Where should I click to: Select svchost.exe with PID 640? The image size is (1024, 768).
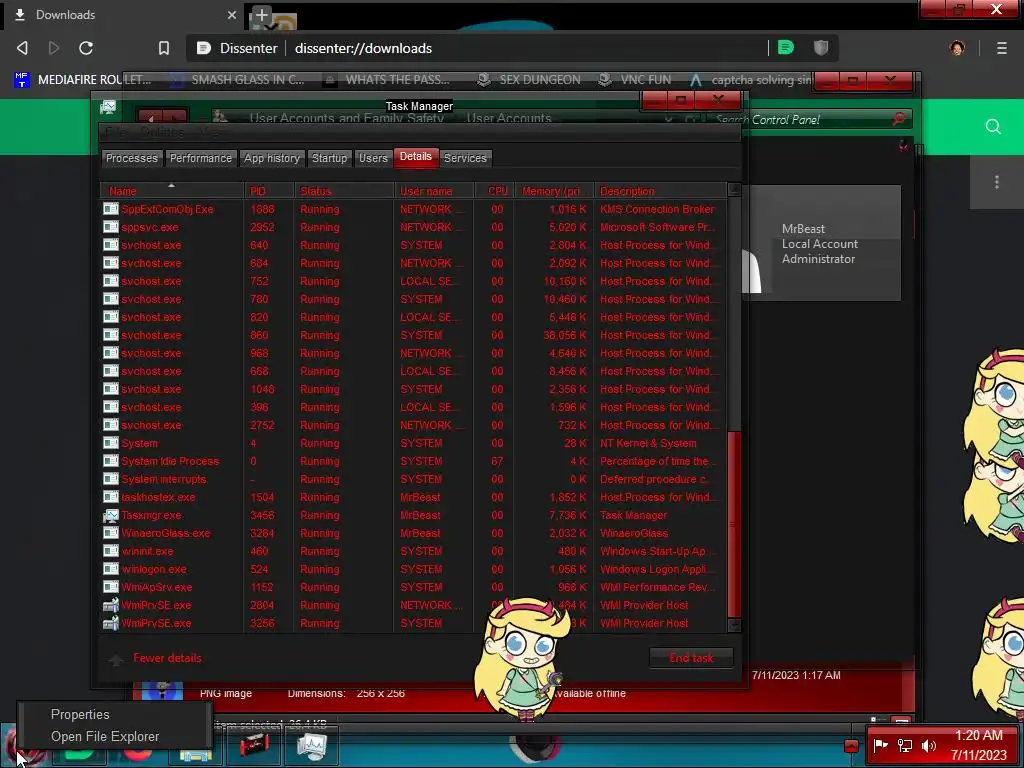click(x=413, y=245)
